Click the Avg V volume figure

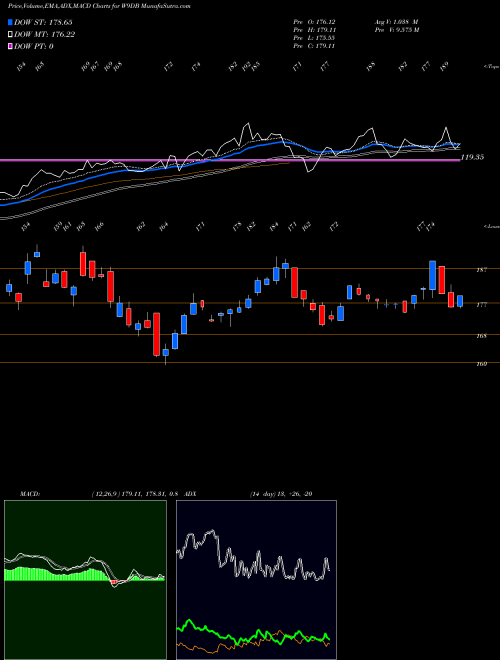(x=396, y=21)
